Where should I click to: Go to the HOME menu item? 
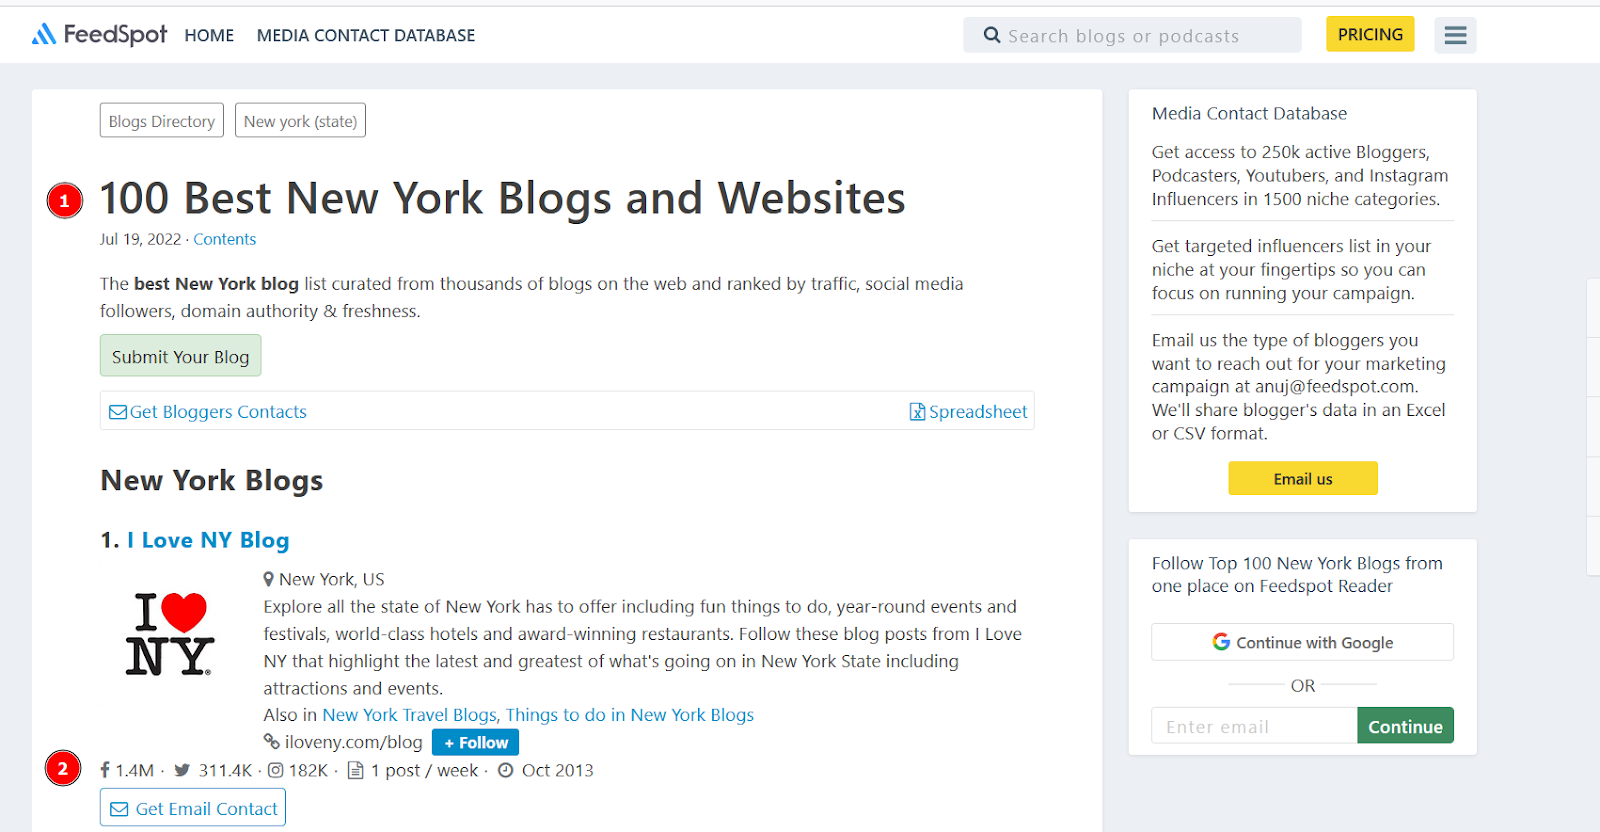tap(209, 36)
